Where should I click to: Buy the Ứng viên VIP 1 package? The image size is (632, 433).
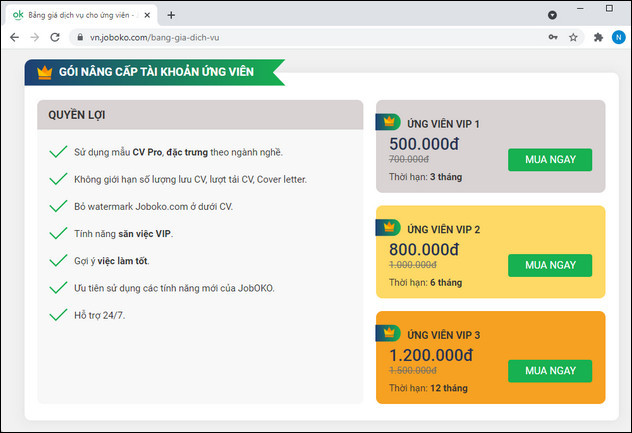(550, 160)
